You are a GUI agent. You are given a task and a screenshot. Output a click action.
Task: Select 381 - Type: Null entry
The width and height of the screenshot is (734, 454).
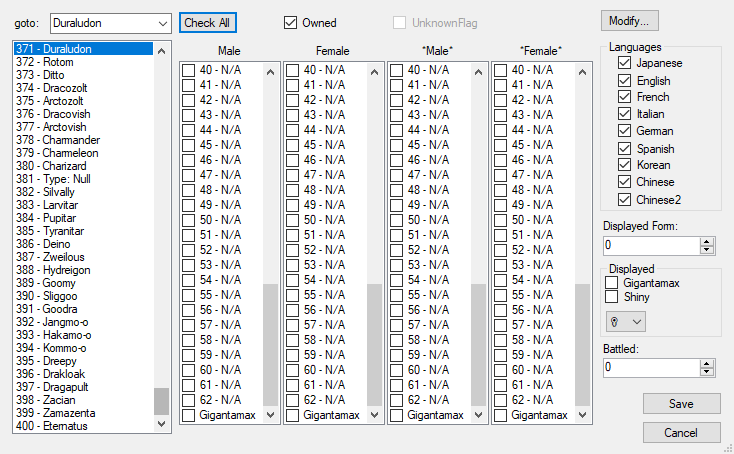[x=84, y=179]
